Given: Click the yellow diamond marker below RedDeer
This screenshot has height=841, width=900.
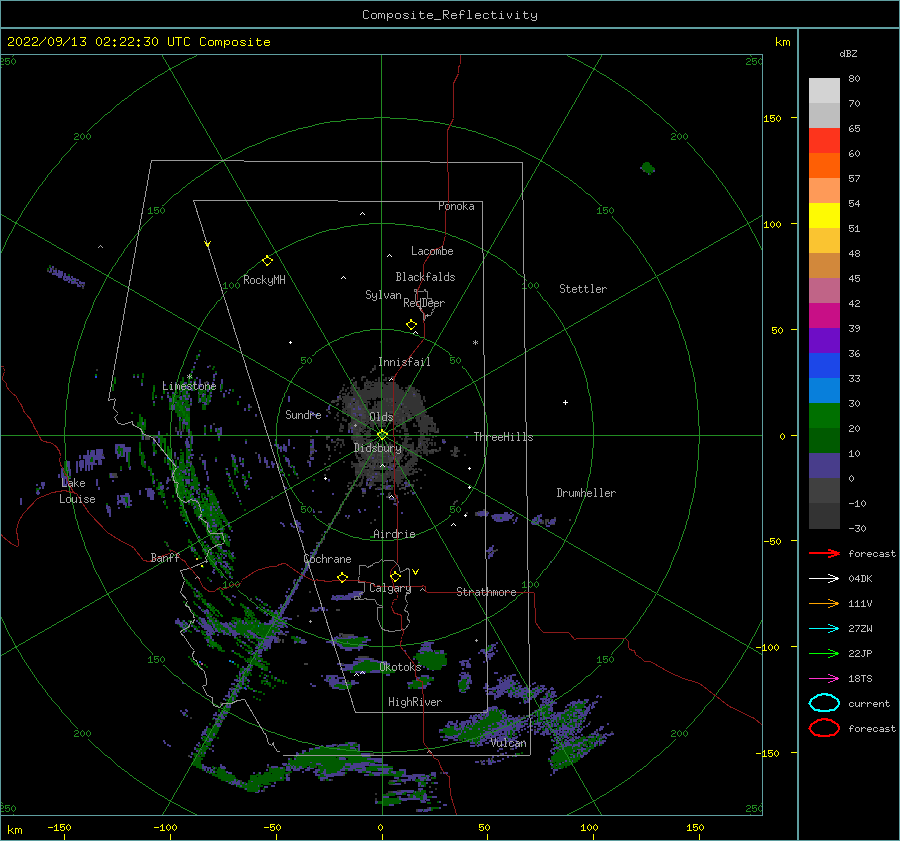Looking at the screenshot, I should pos(412,325).
